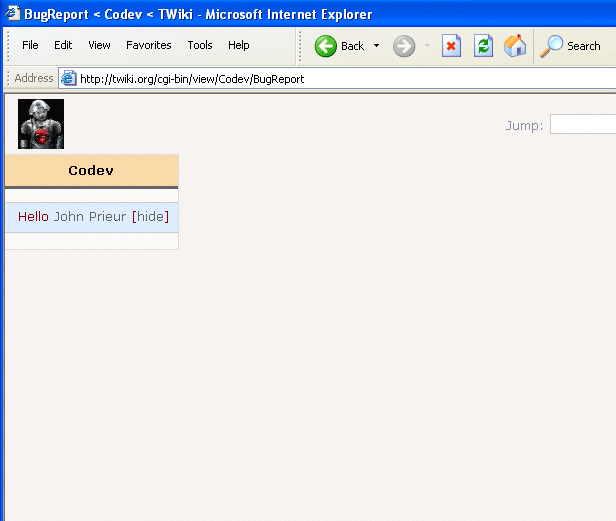Open the Help menu
616x521 pixels.
238,45
